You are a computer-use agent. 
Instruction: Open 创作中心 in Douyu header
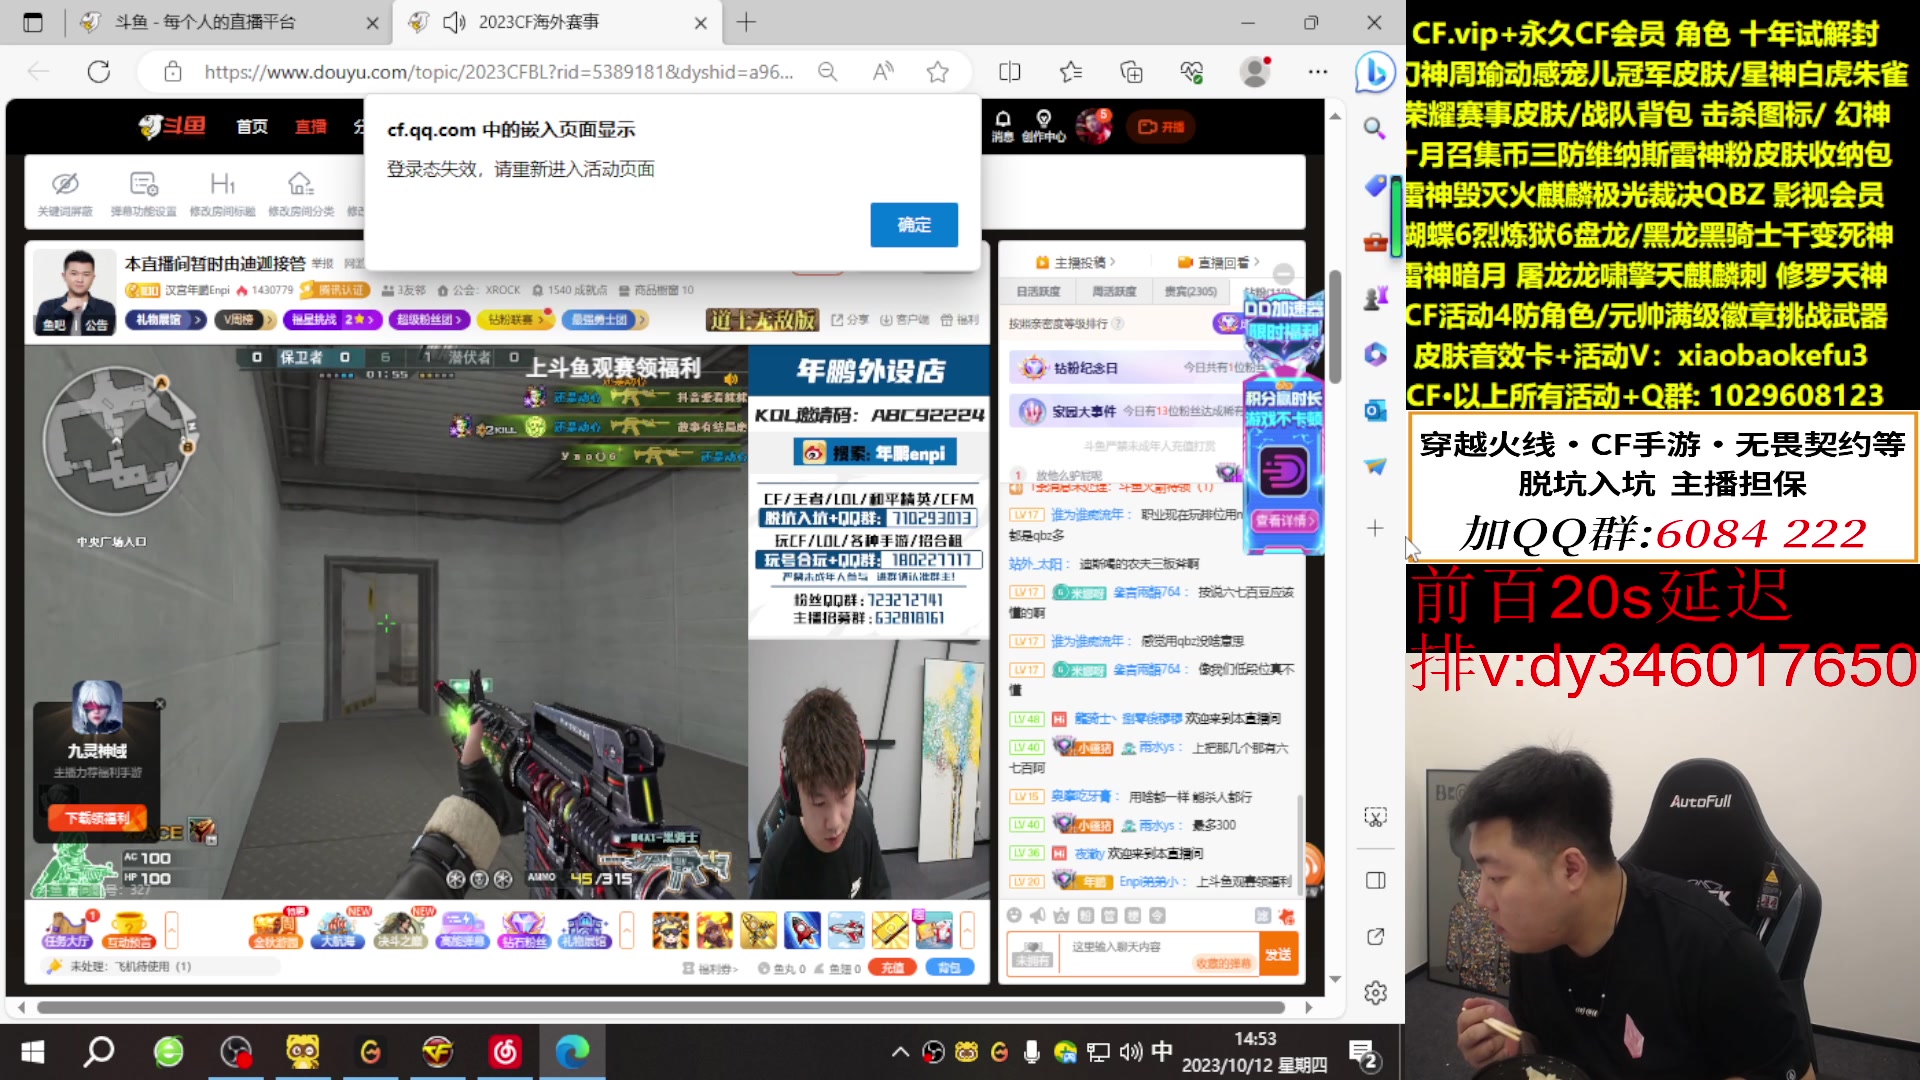coord(1043,127)
